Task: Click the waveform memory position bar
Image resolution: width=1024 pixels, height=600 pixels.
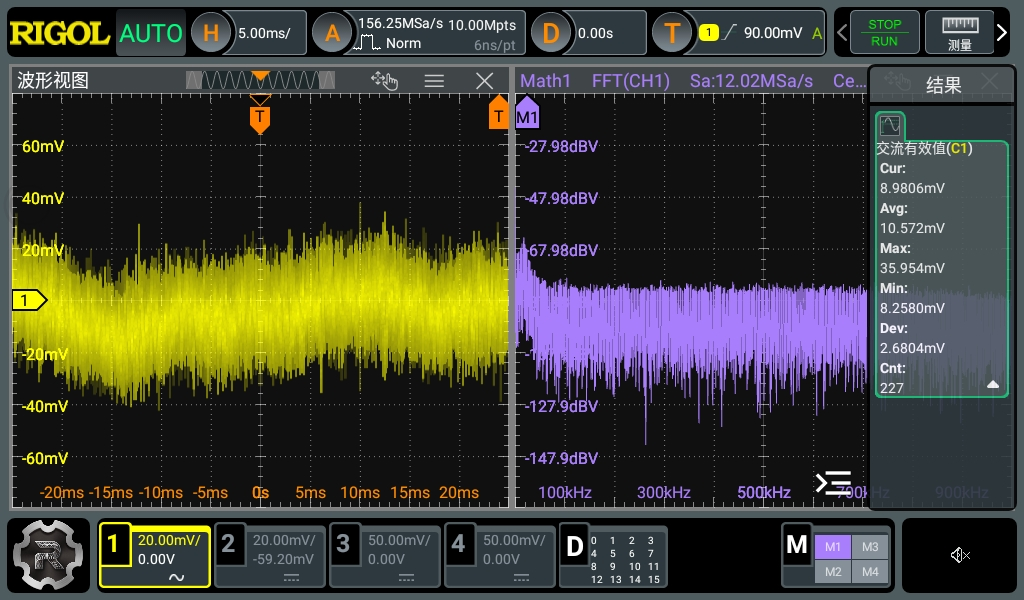Action: pos(260,80)
